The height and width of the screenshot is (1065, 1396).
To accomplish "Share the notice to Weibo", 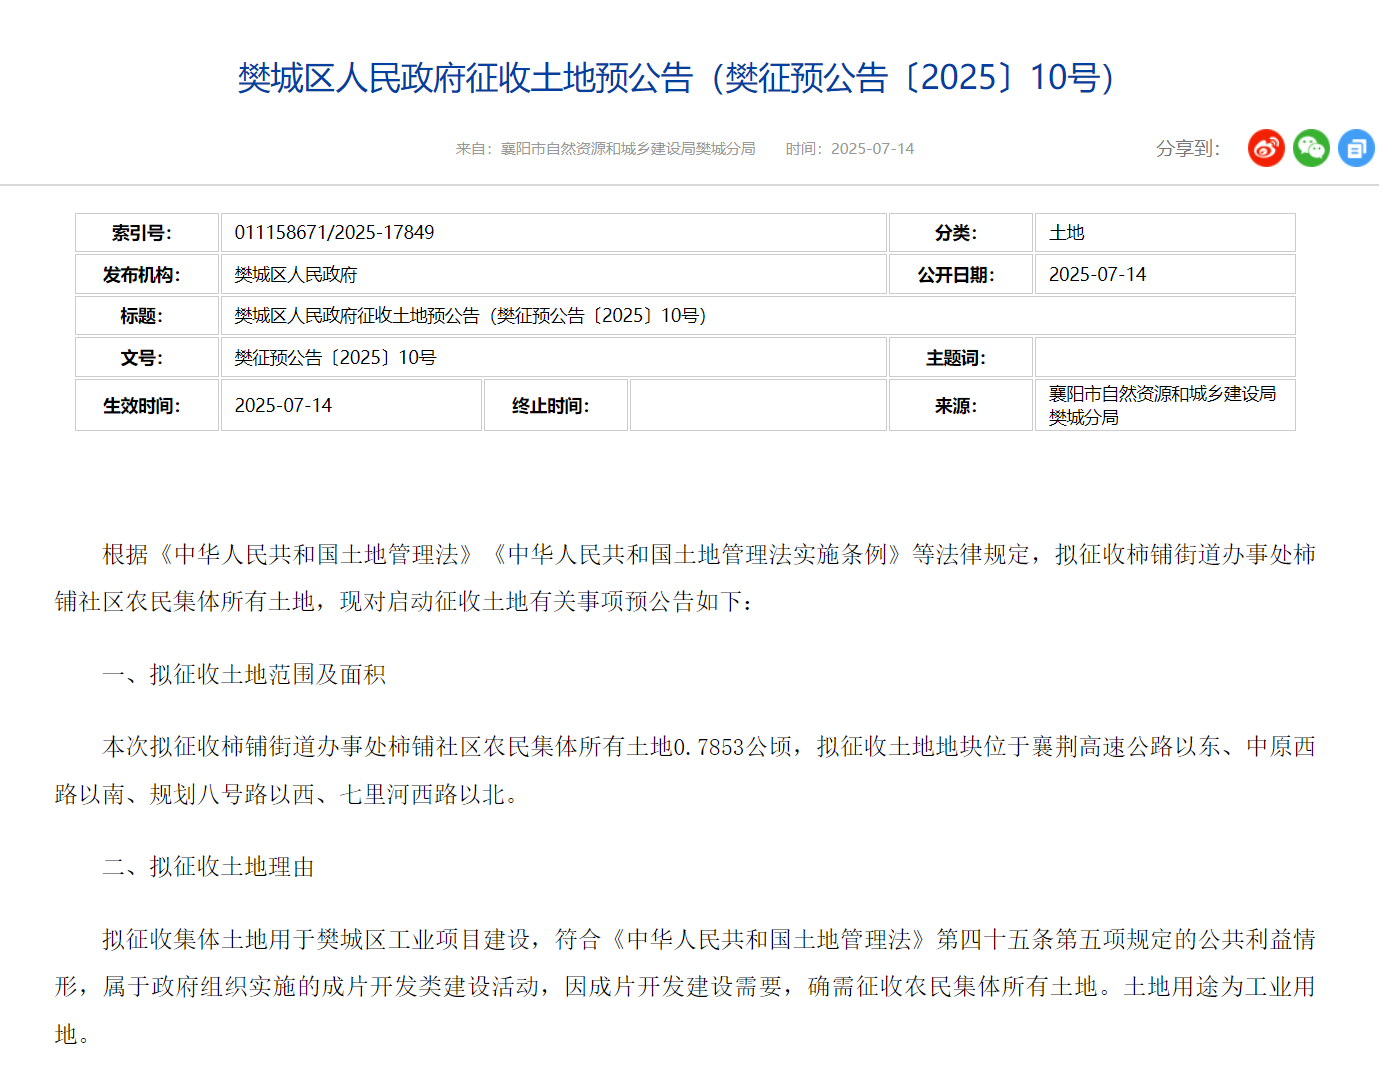I will [1266, 148].
